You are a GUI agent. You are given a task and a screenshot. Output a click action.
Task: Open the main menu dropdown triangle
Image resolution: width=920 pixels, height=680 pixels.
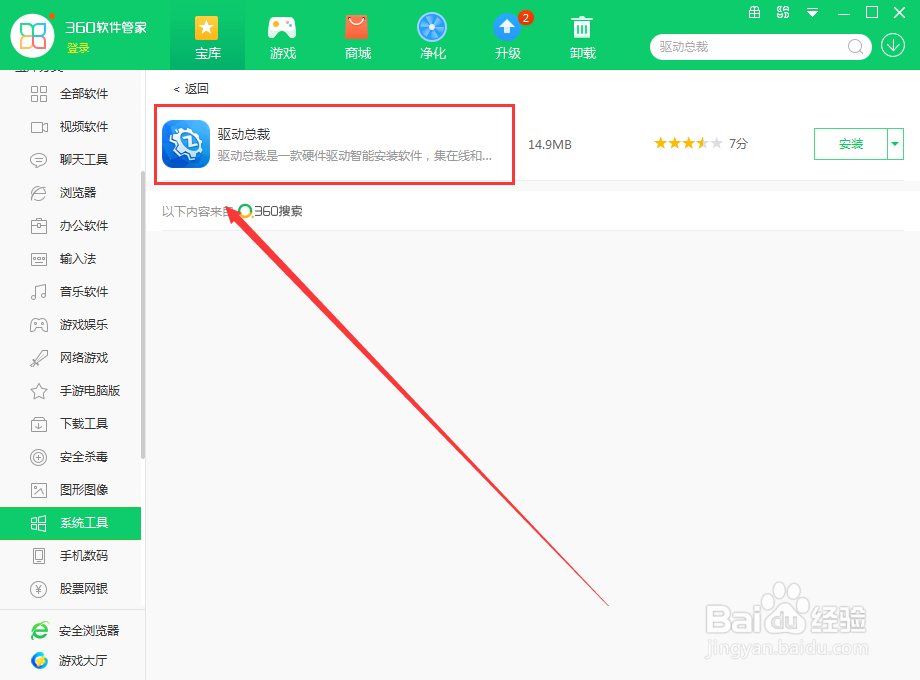(812, 12)
